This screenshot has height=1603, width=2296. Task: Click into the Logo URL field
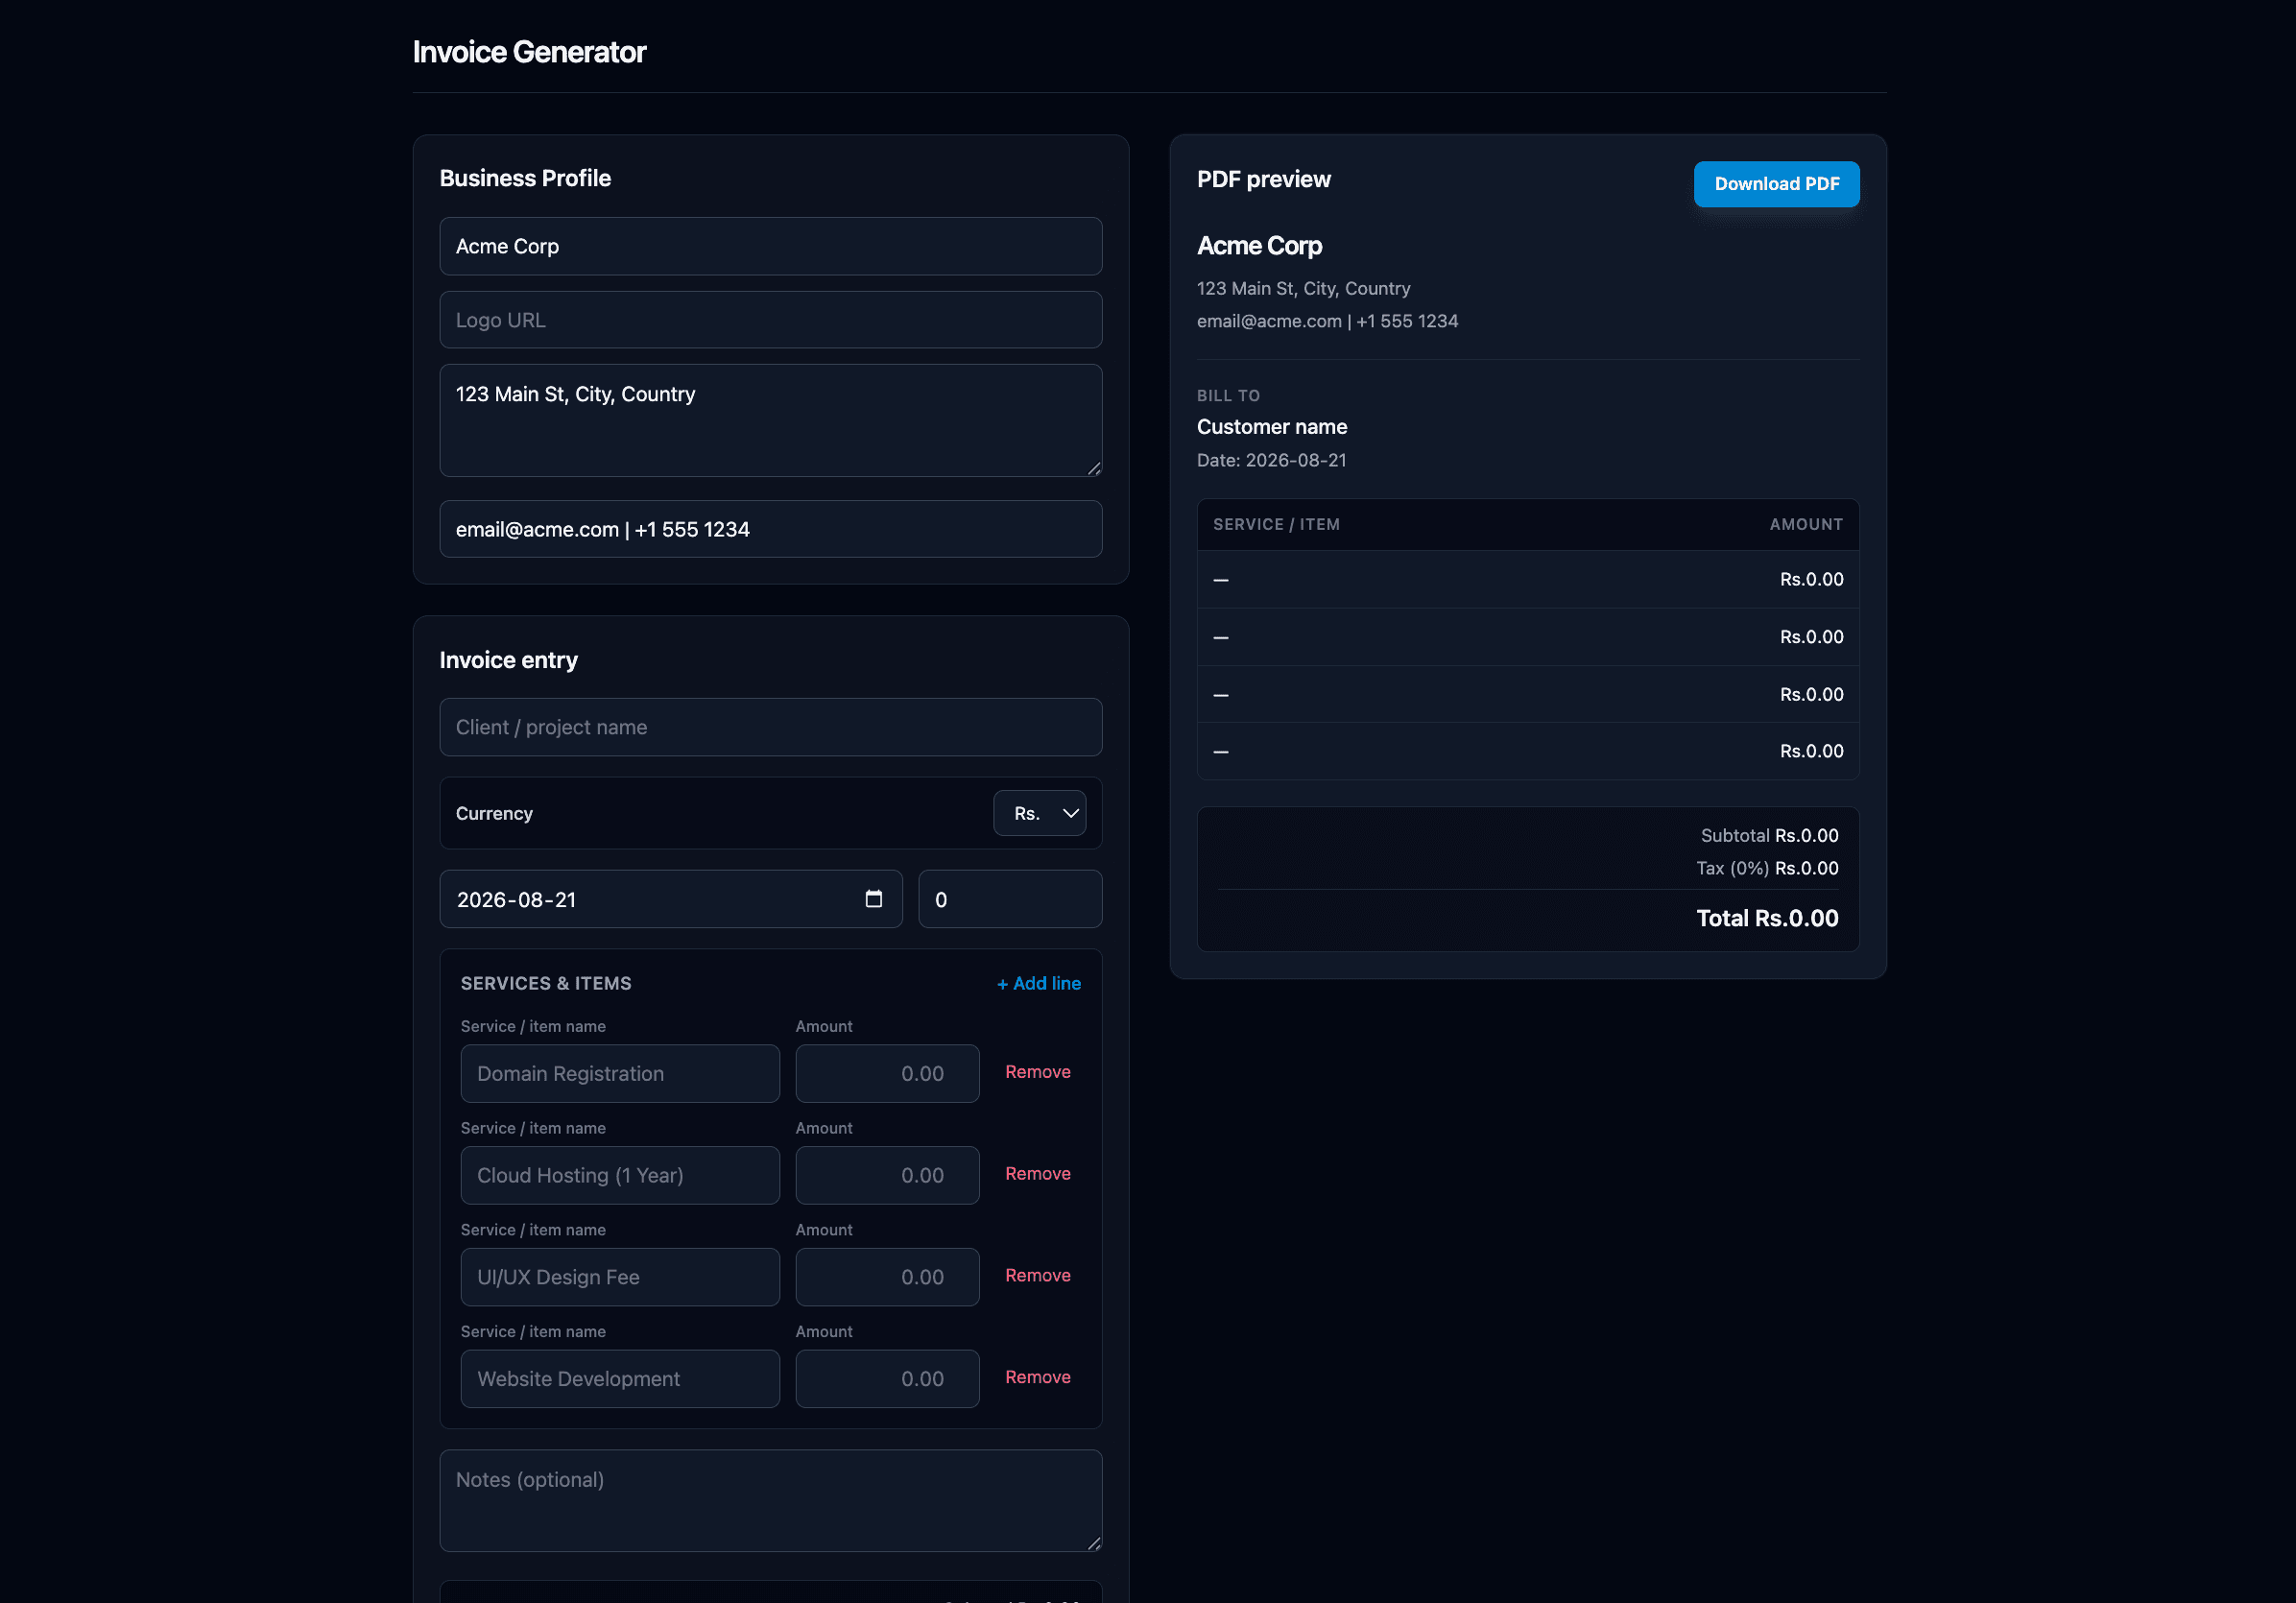click(770, 320)
